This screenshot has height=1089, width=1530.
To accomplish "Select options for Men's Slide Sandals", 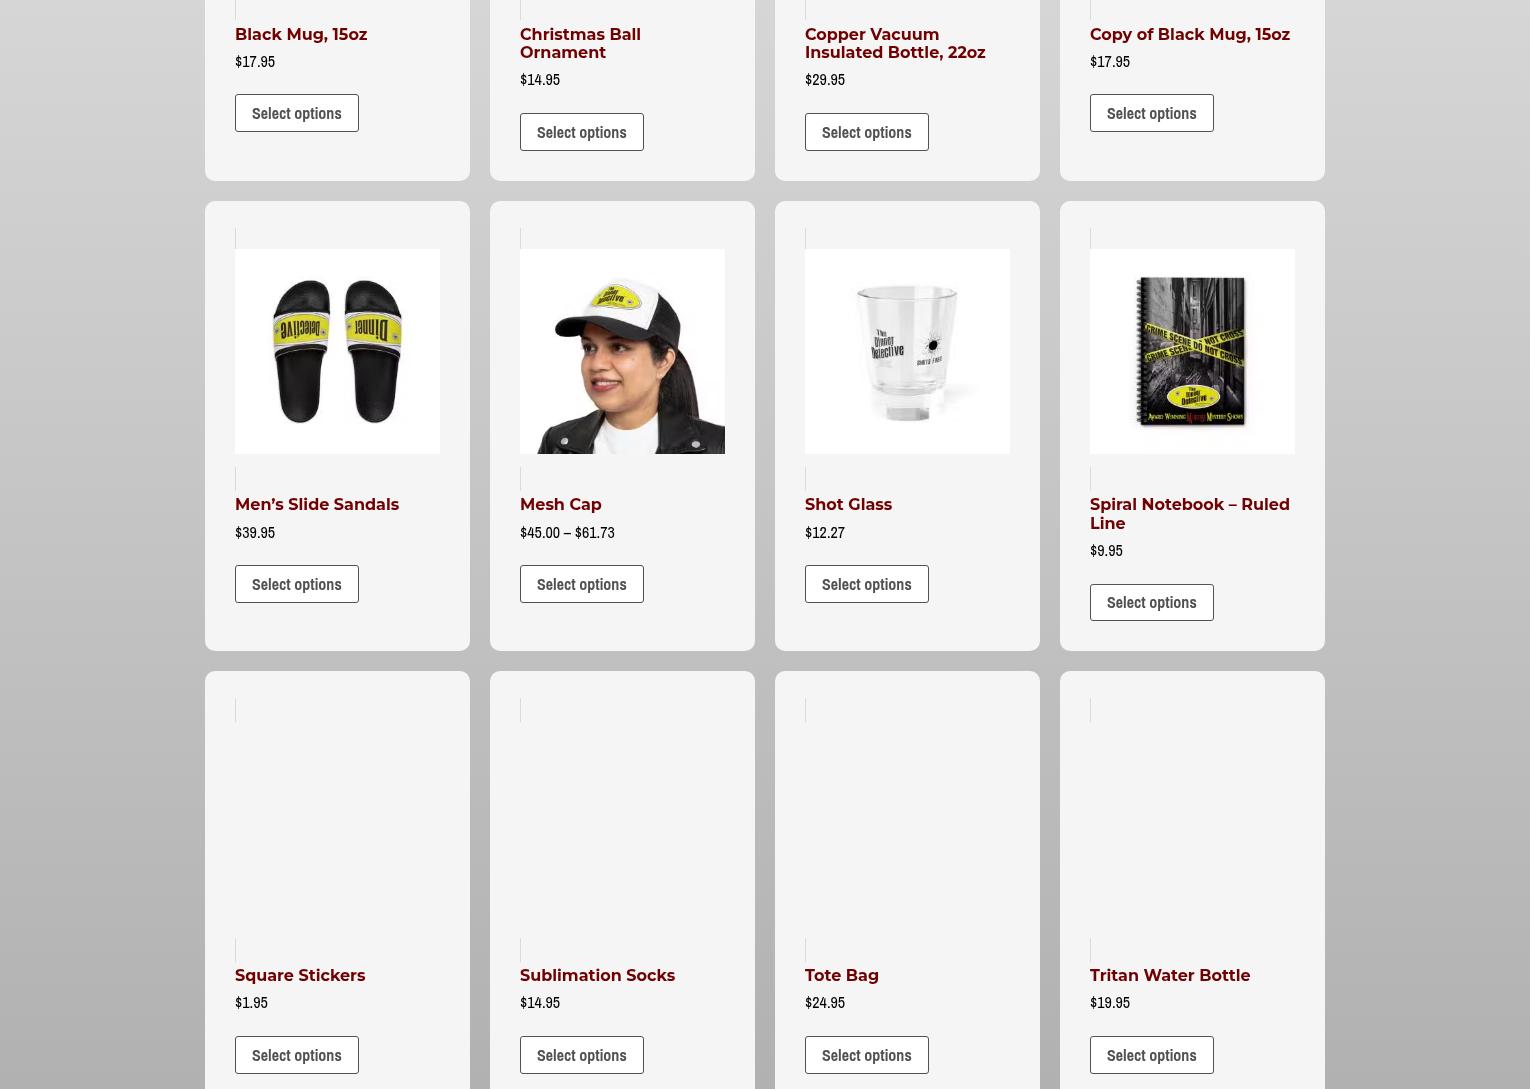I will (297, 584).
